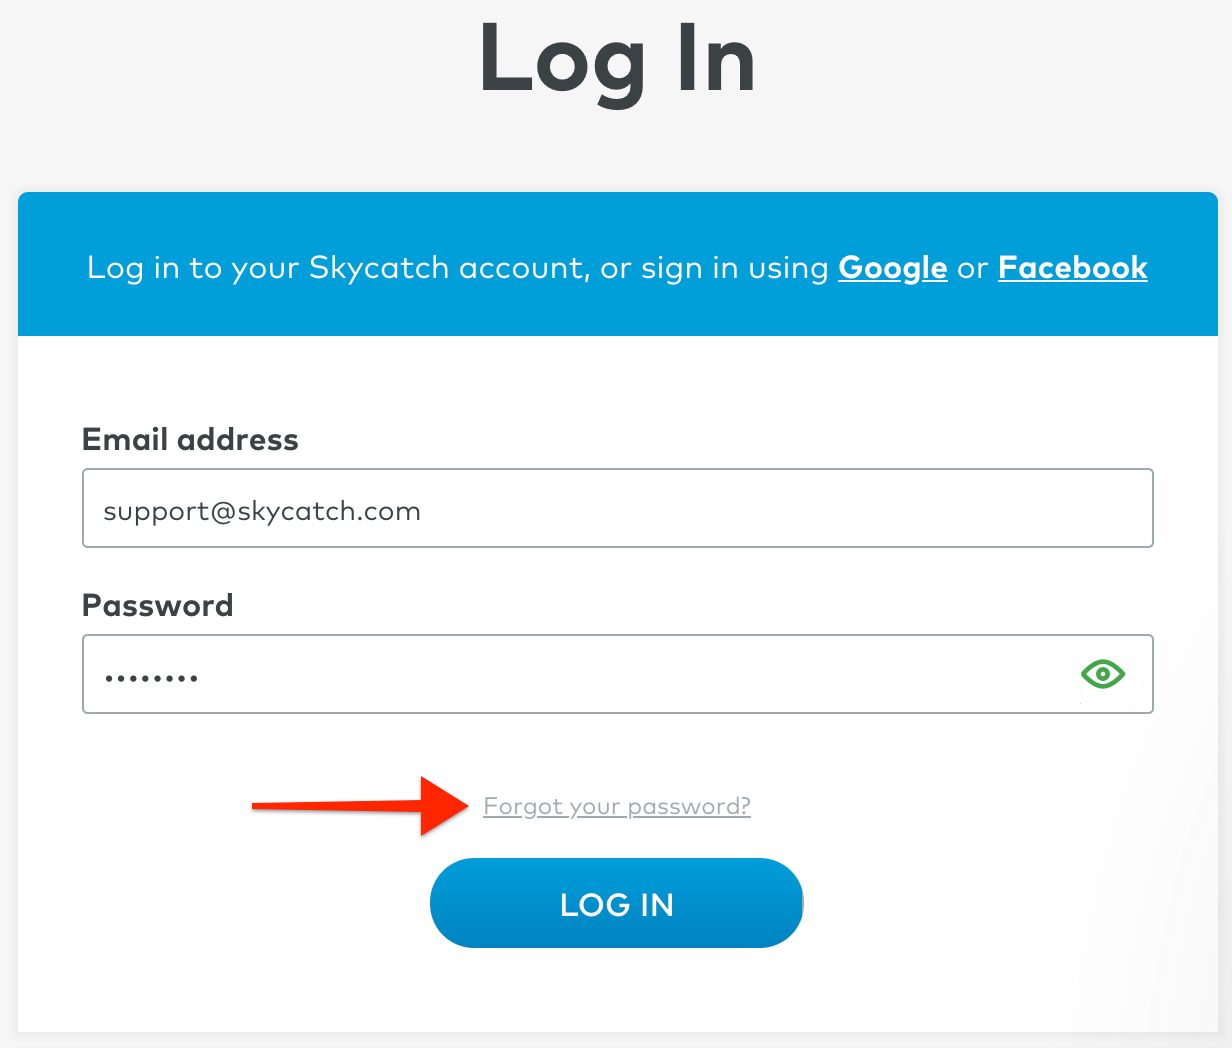The width and height of the screenshot is (1232, 1048).
Task: Sign in using the Facebook link
Action: click(x=1072, y=267)
